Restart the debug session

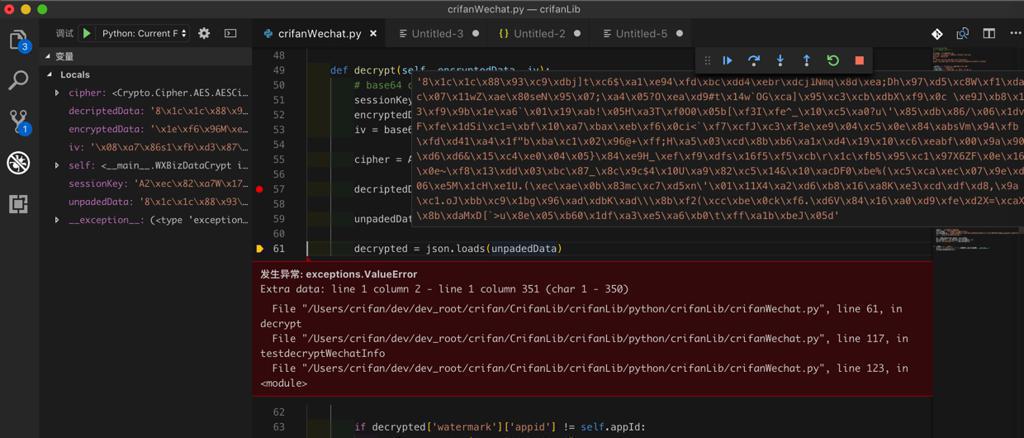832,61
